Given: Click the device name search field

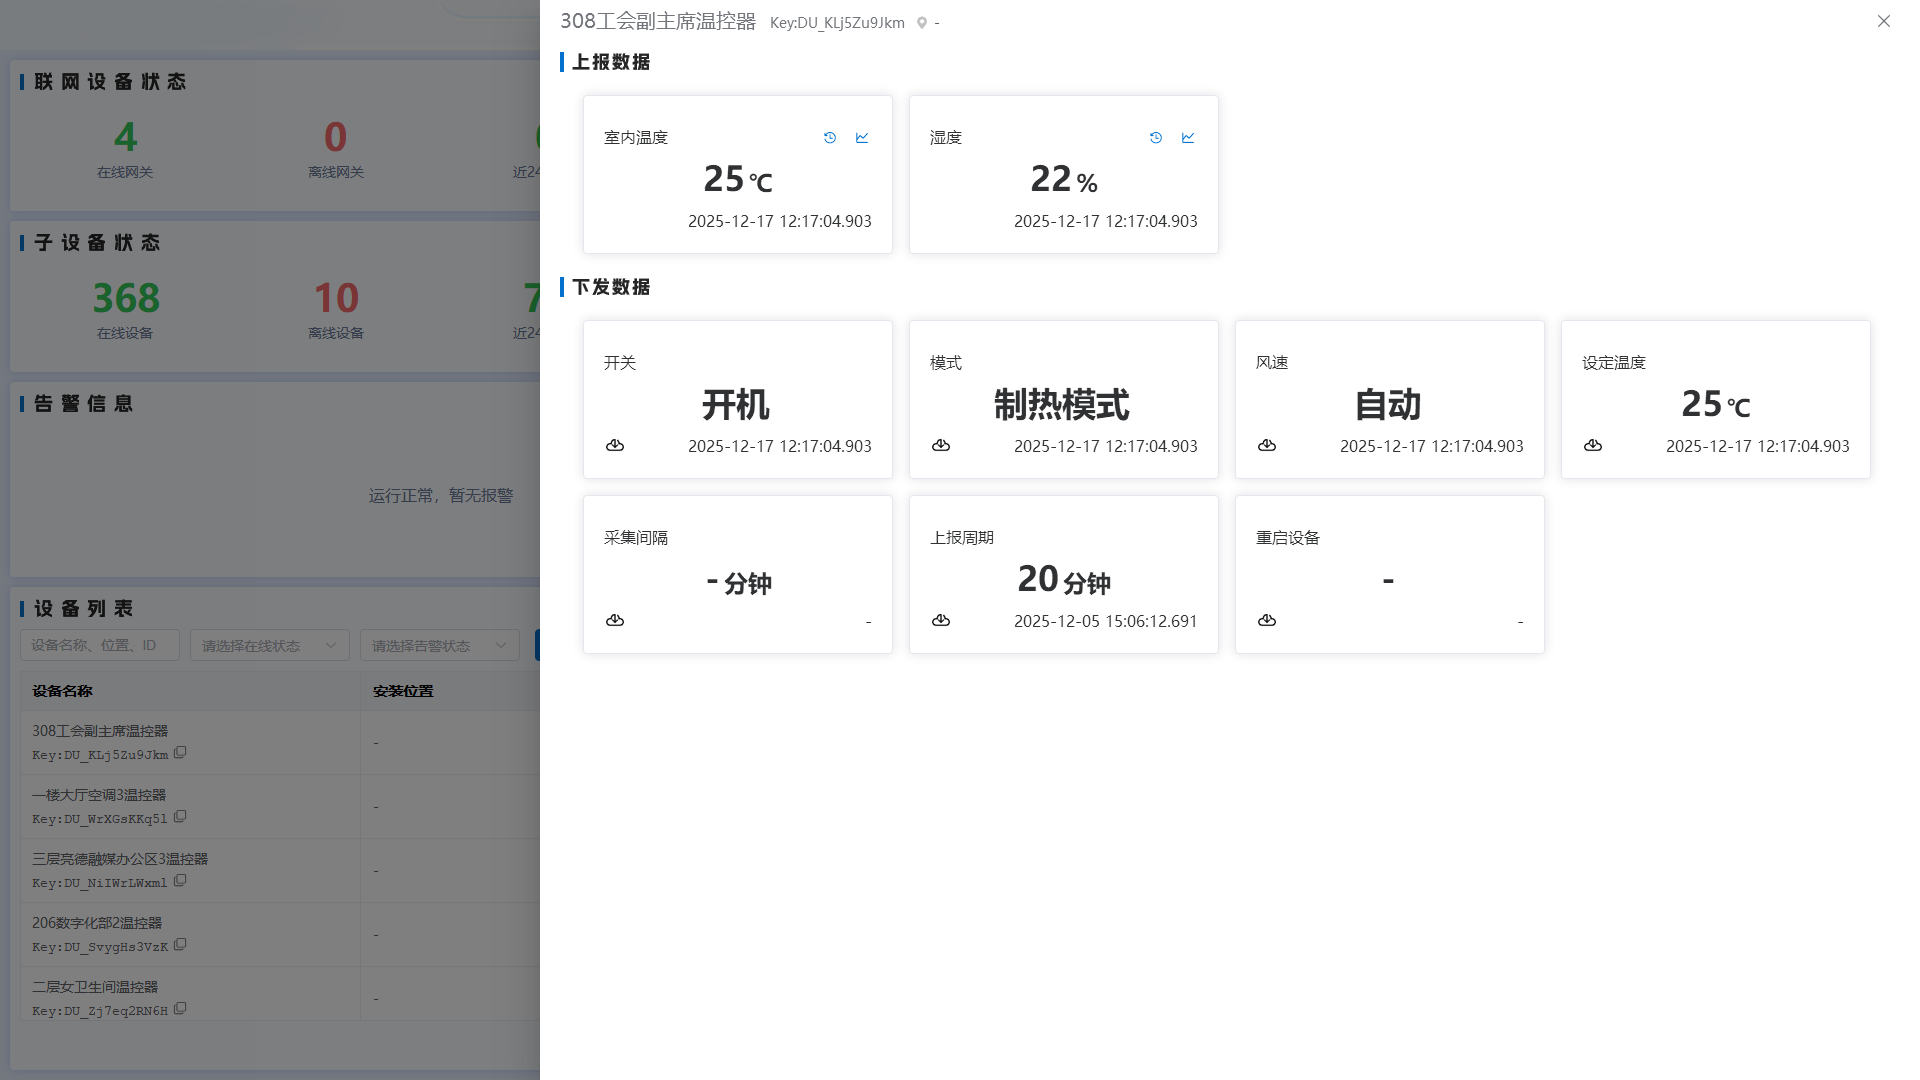Looking at the screenshot, I should pos(100,645).
